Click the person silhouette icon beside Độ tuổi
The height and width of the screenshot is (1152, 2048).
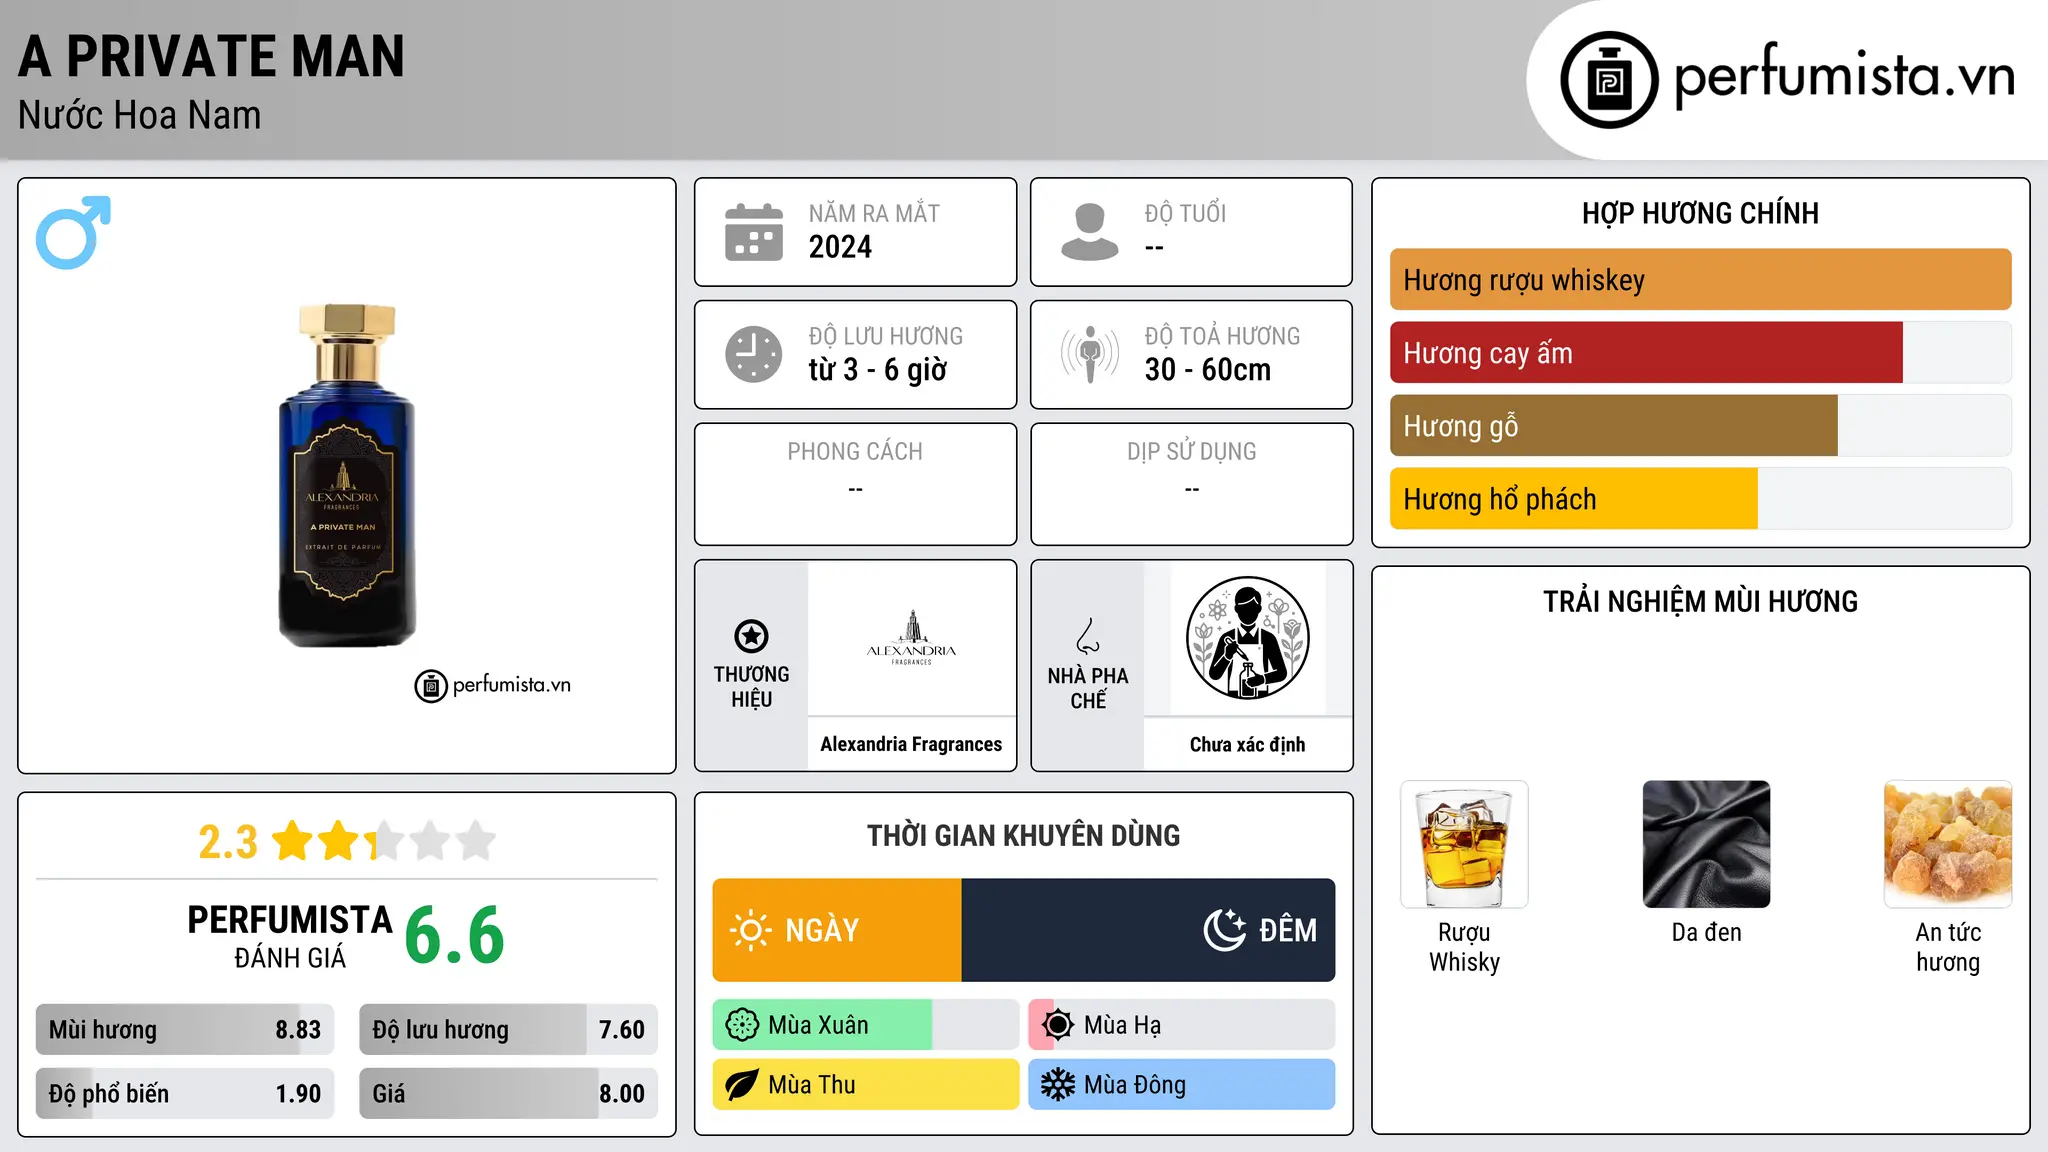tap(1090, 232)
